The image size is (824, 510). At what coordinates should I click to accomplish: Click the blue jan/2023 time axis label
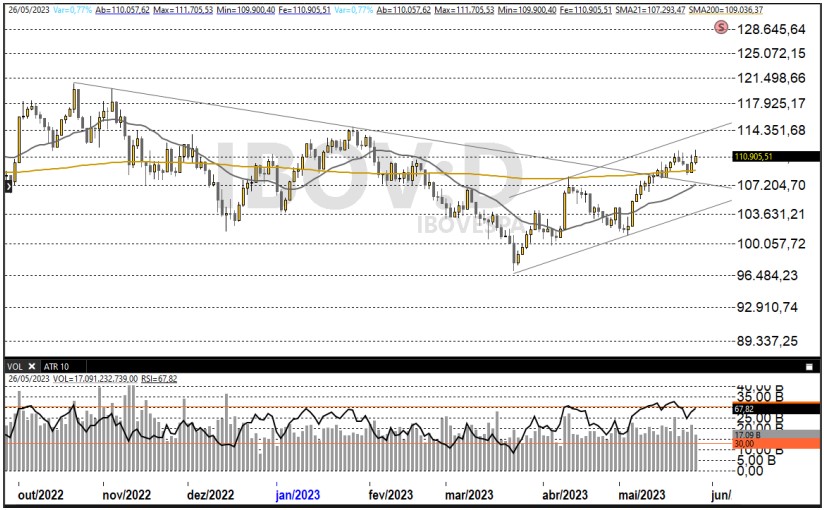pos(297,495)
